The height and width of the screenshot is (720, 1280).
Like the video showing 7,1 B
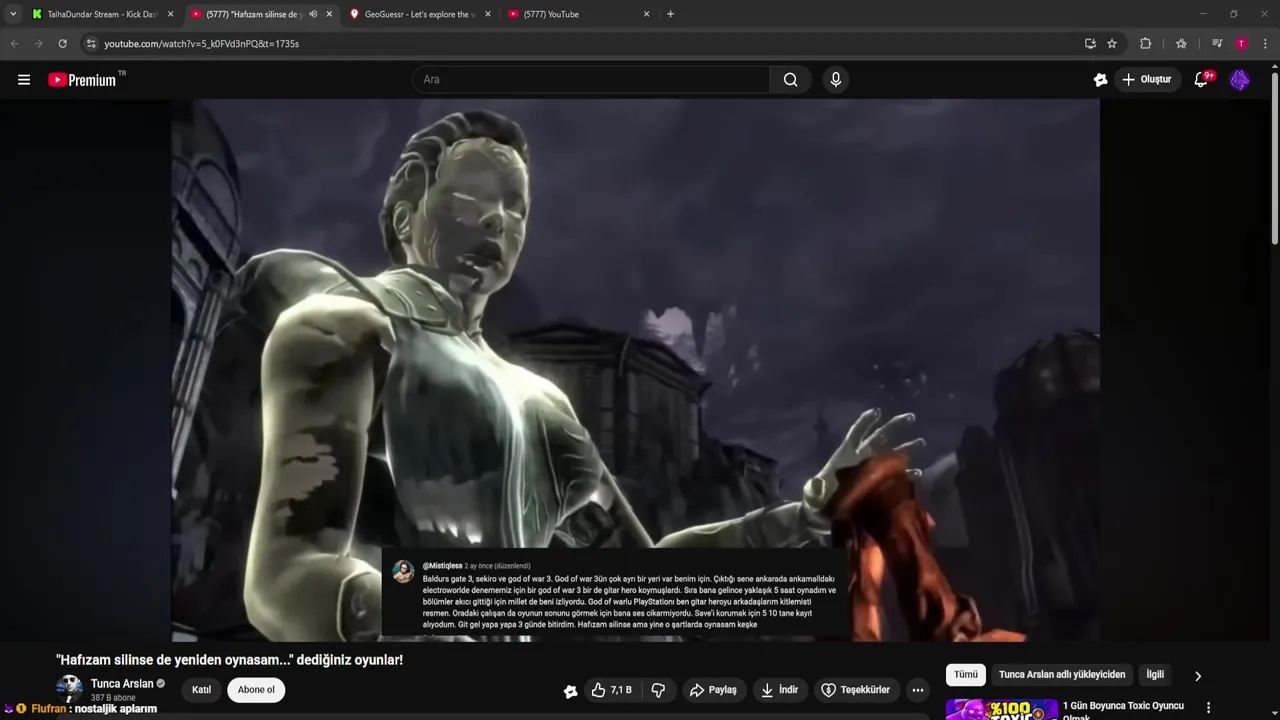(x=611, y=690)
